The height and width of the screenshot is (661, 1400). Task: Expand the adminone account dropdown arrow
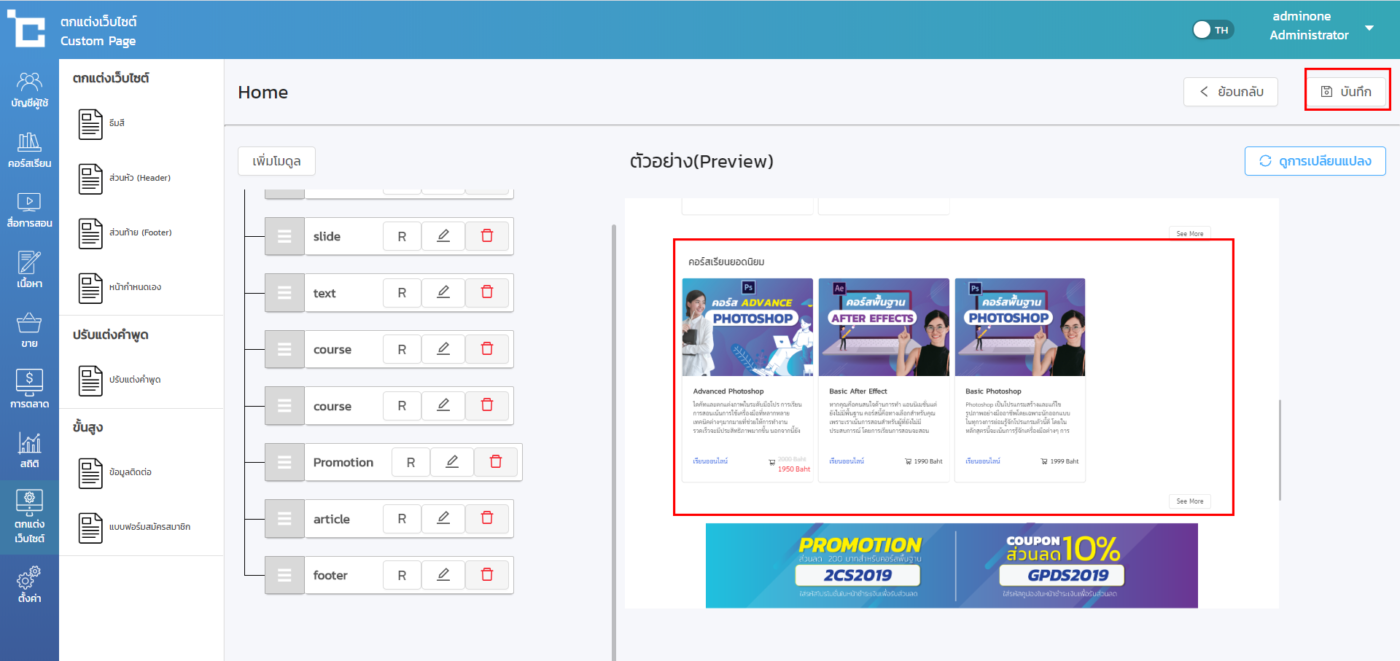(x=1369, y=29)
